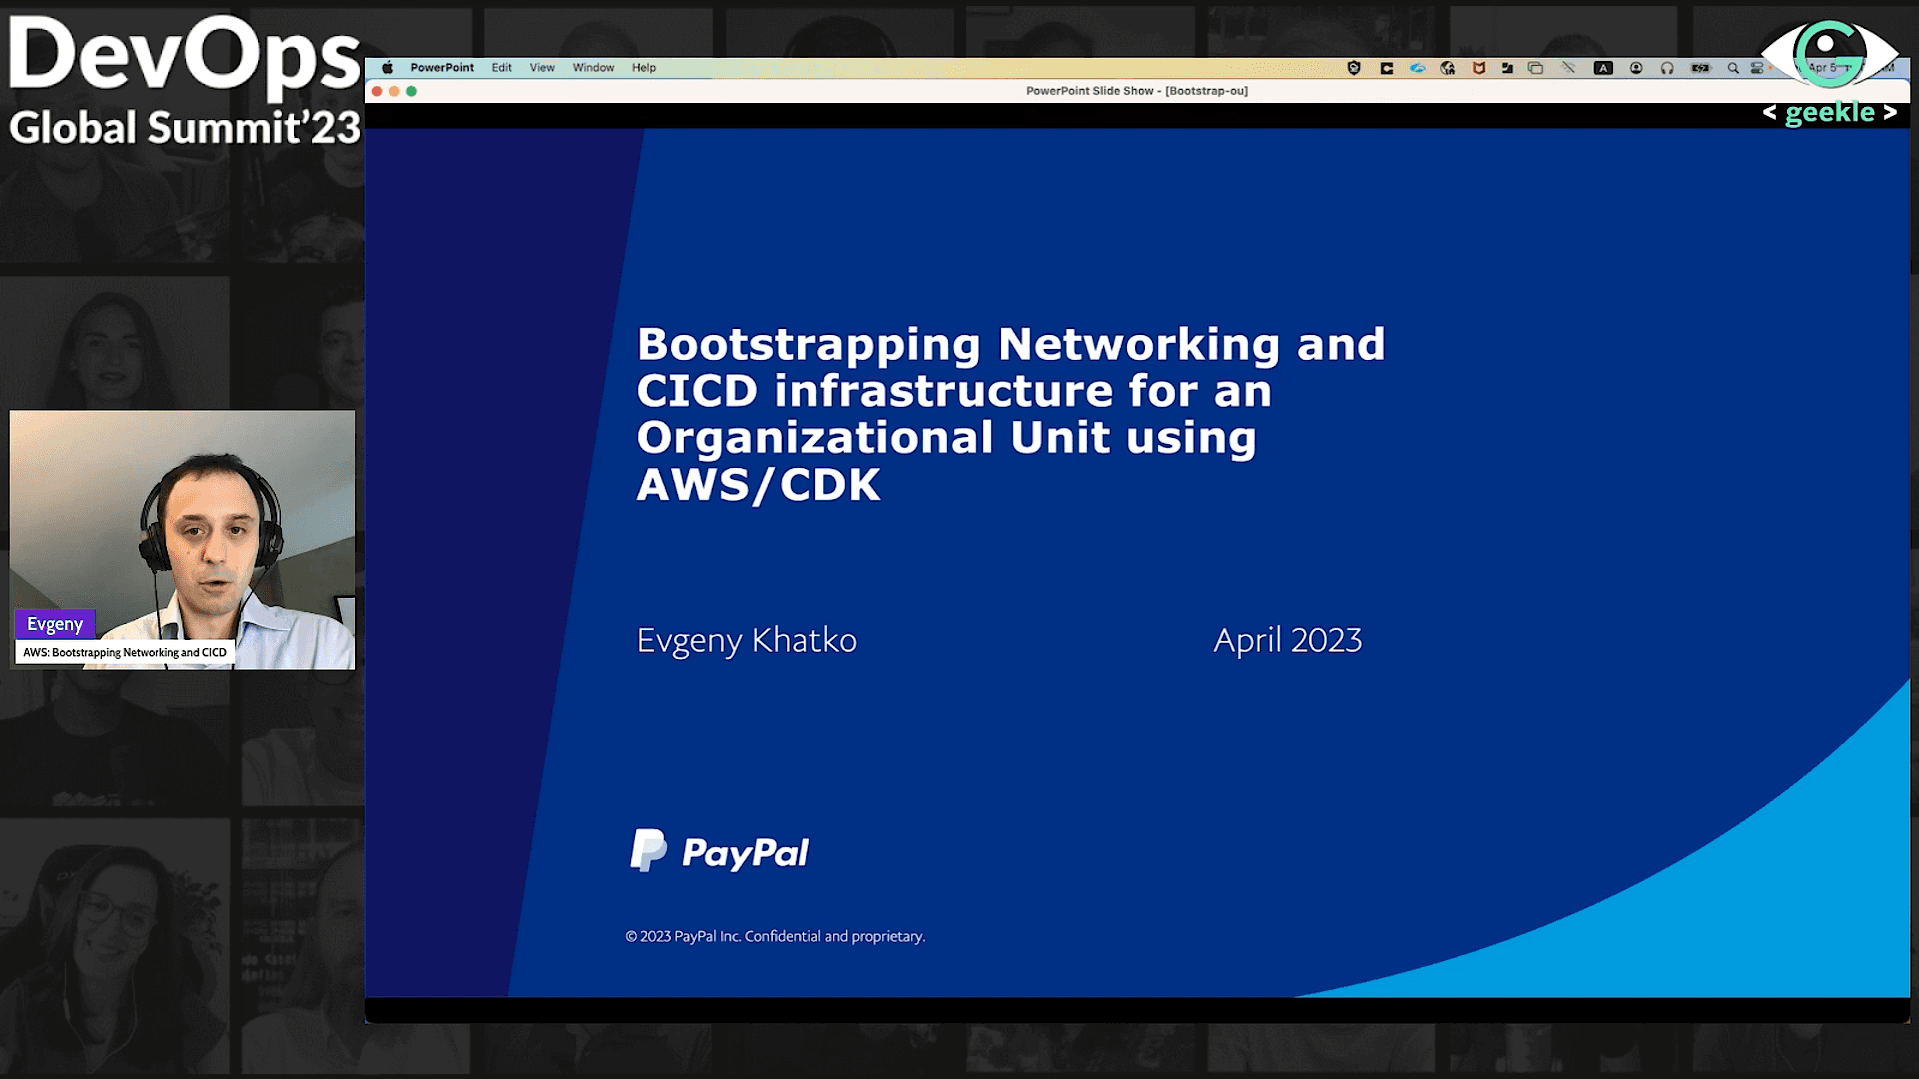Click the 'DevOps Global Summit'23' heading
The width and height of the screenshot is (1919, 1079).
click(184, 82)
